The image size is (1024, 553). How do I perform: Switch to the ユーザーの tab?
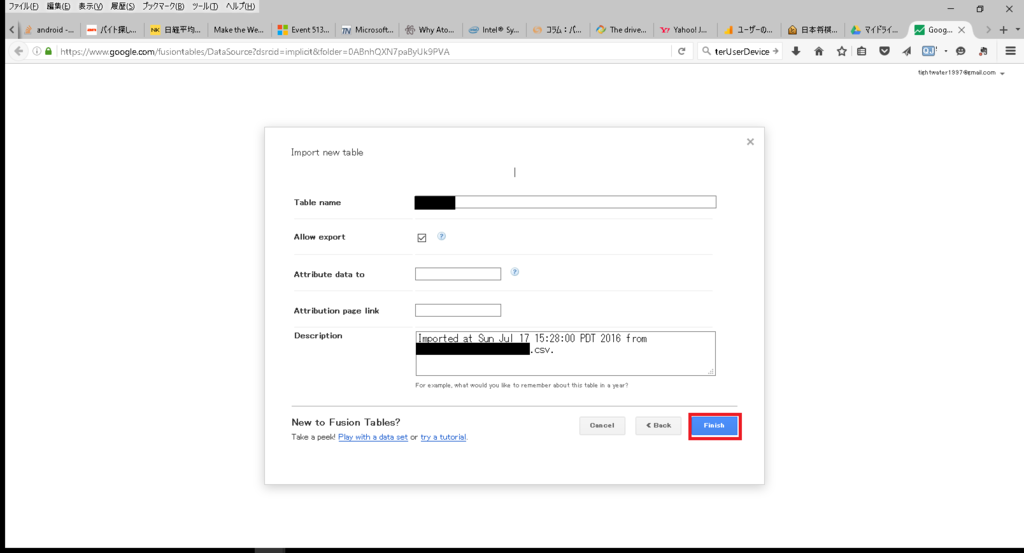click(748, 30)
